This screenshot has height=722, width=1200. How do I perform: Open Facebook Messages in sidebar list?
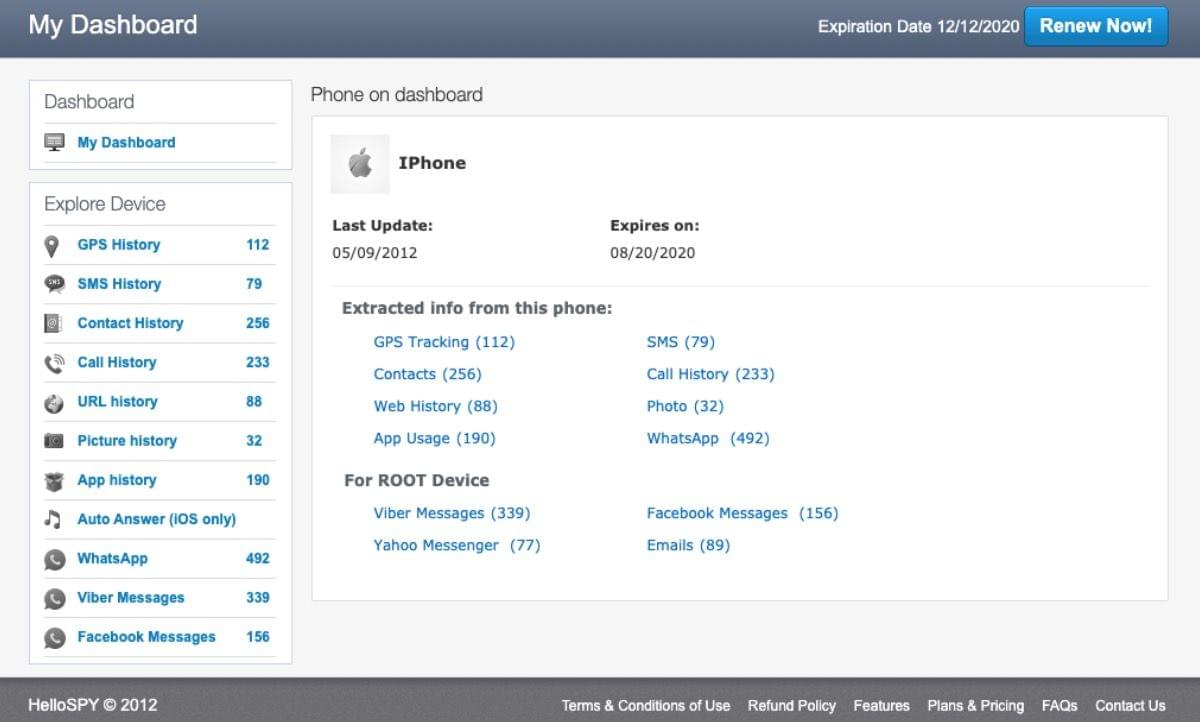146,636
